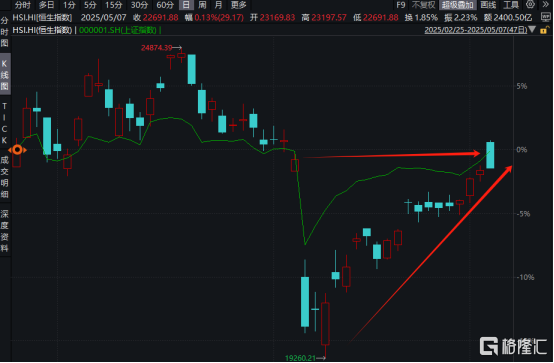Click the closing price 22691.88 value
Image resolution: width=554 pixels, height=363 pixels.
(160, 17)
